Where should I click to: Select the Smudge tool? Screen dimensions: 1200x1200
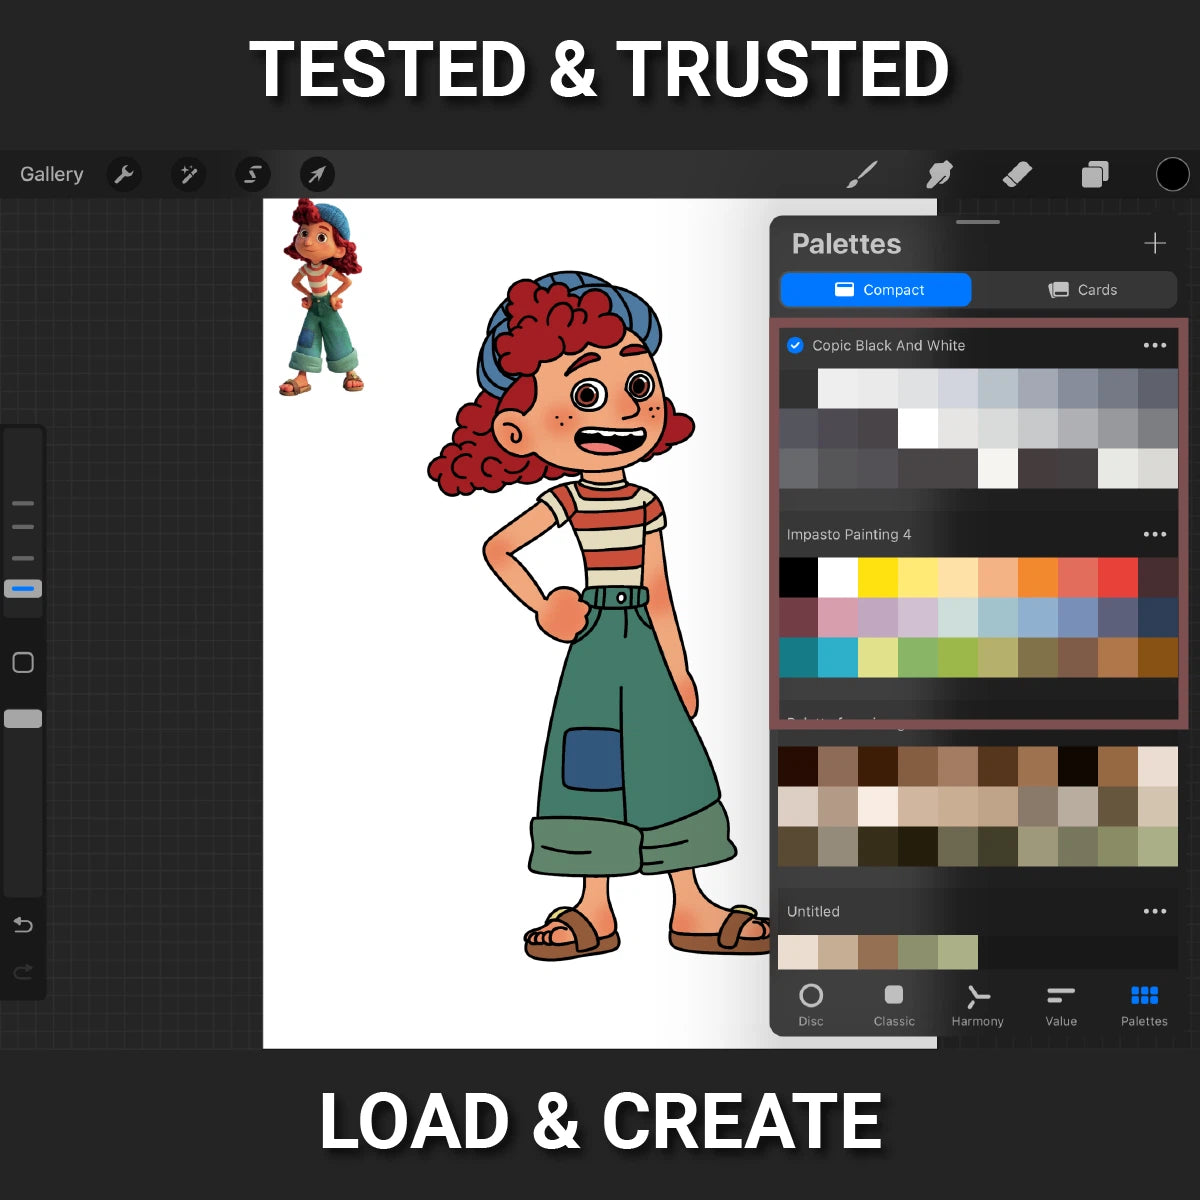point(939,175)
